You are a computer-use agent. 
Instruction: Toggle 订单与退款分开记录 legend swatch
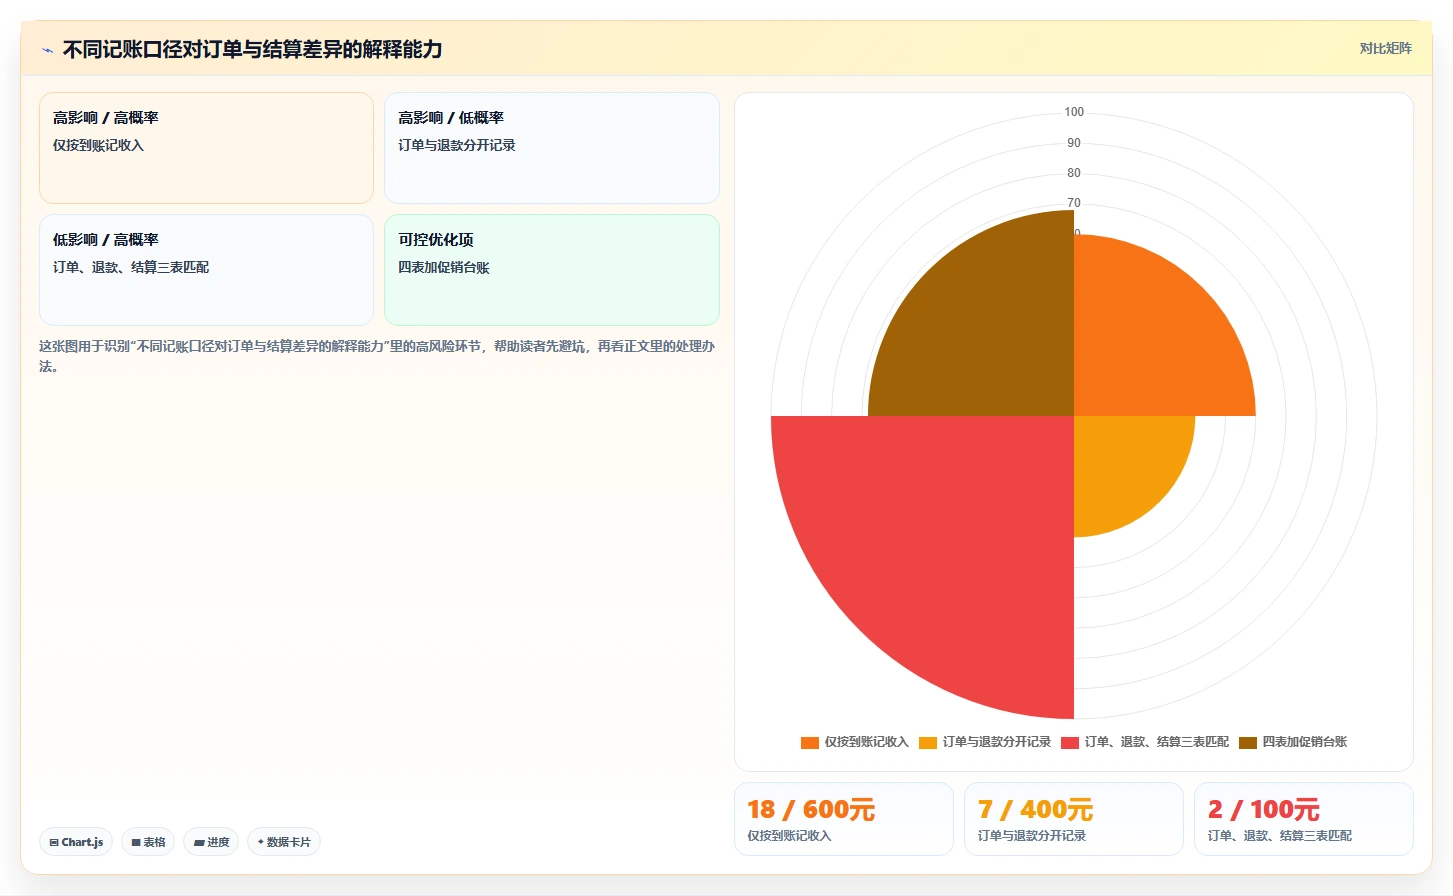(928, 742)
